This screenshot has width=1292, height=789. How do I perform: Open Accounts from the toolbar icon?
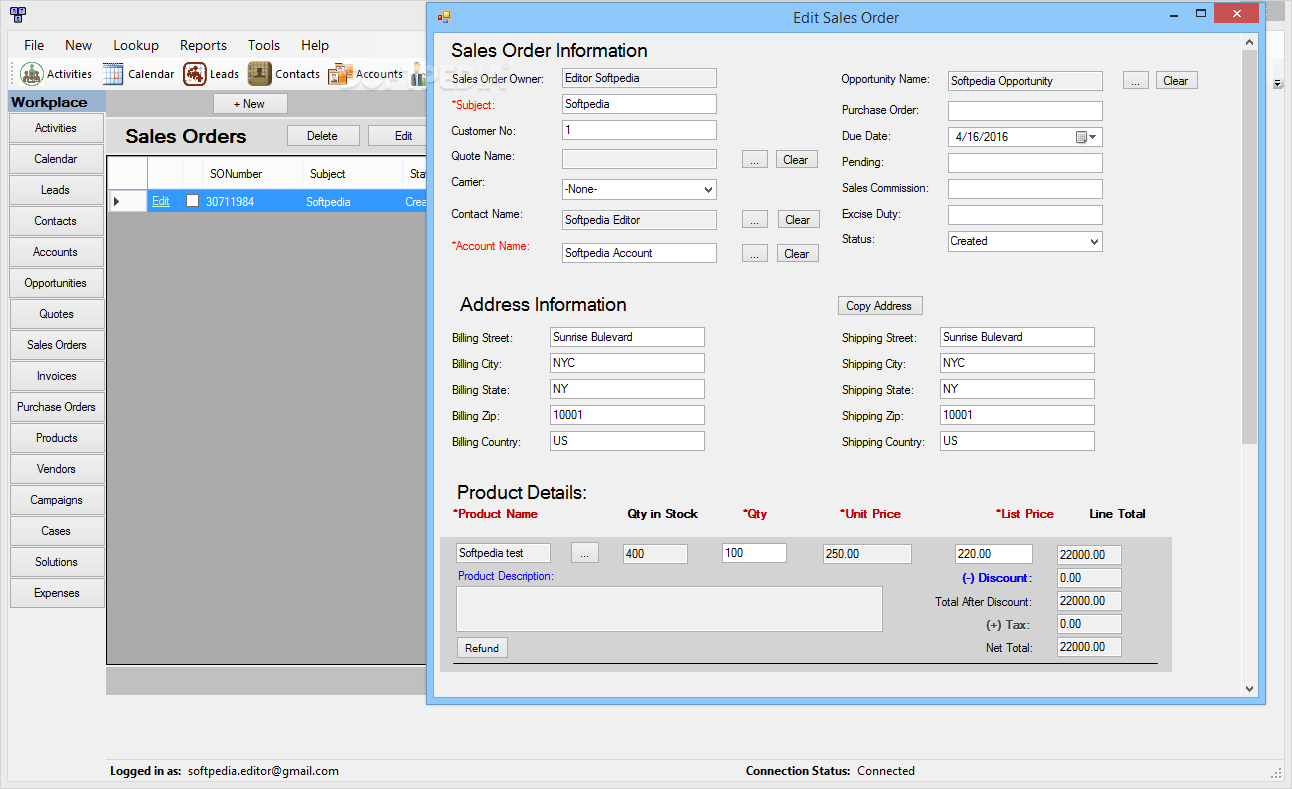tap(341, 74)
